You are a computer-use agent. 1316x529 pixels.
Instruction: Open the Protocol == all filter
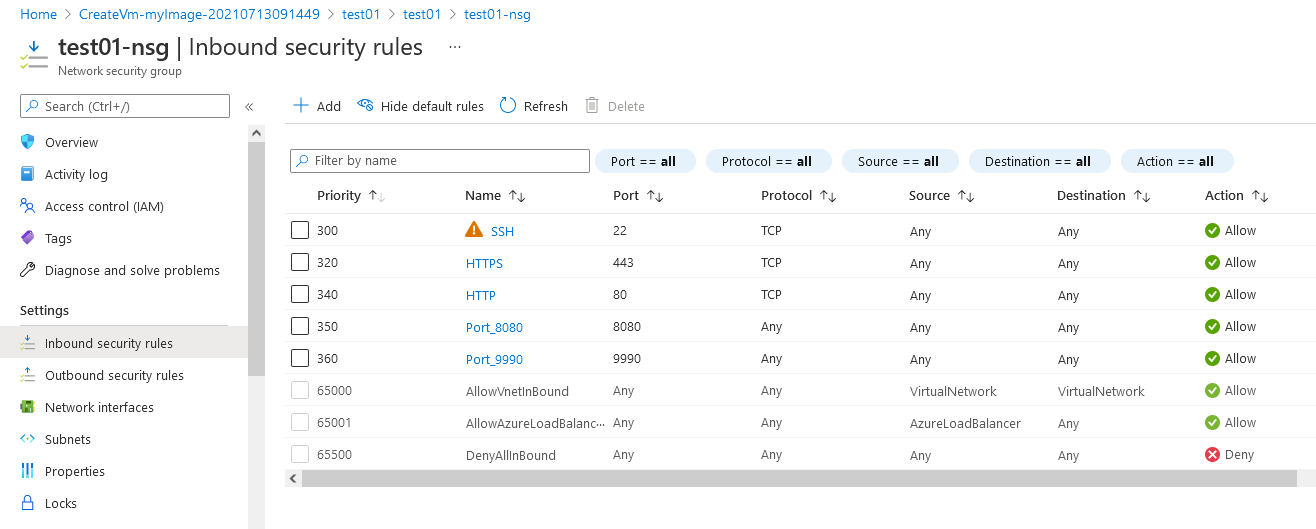pyautogui.click(x=766, y=161)
